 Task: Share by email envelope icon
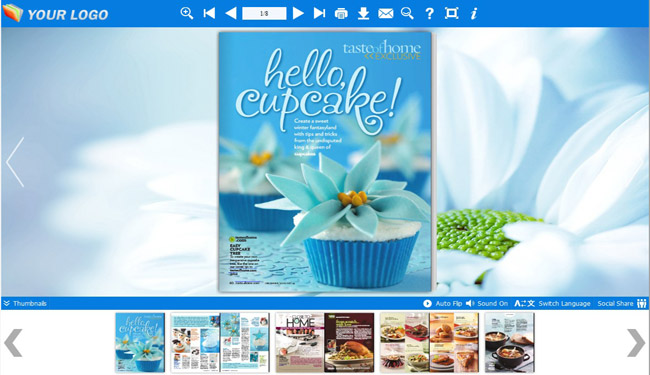tap(386, 14)
